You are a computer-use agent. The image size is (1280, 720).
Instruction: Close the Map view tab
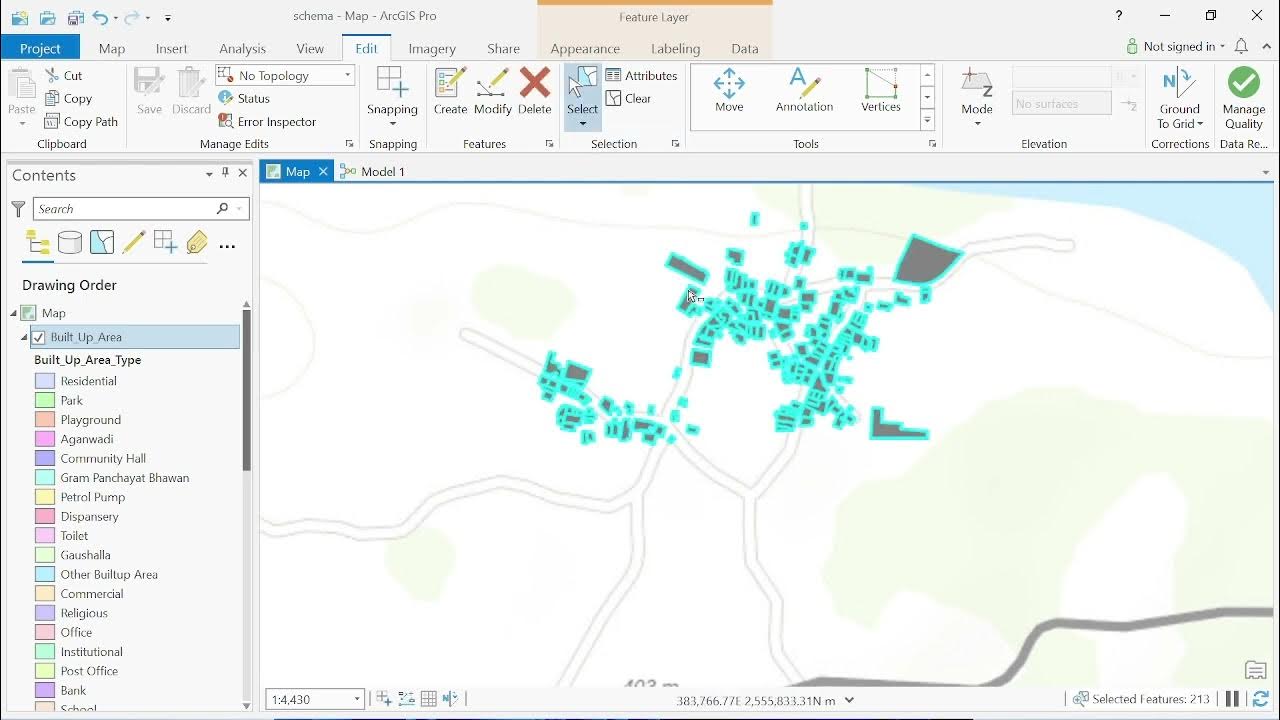(x=323, y=172)
